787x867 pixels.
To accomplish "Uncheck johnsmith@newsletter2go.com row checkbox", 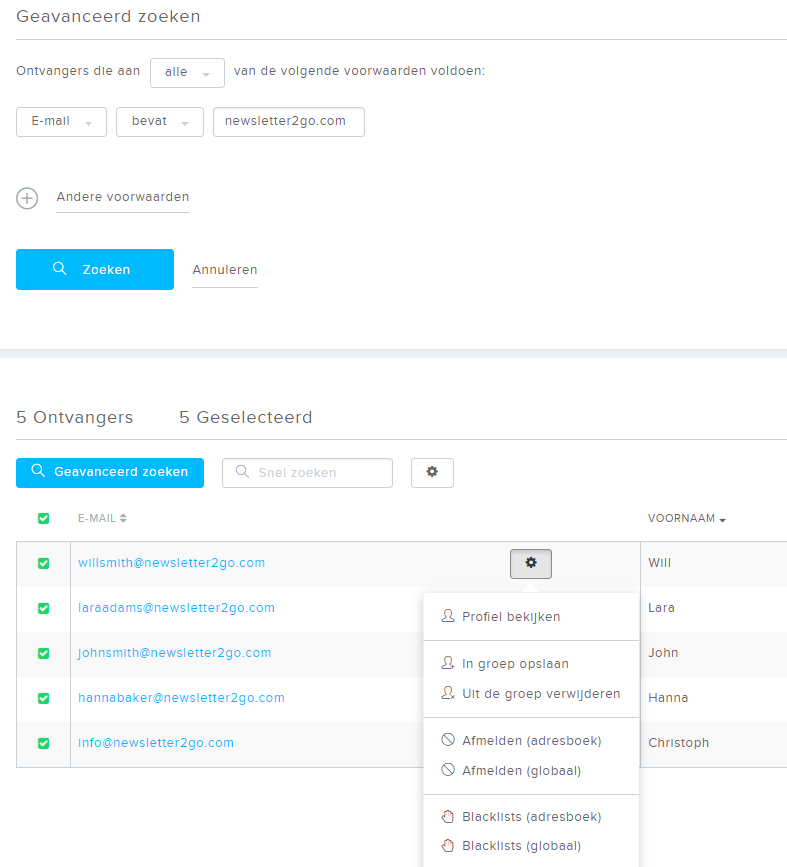I will click(x=43, y=653).
